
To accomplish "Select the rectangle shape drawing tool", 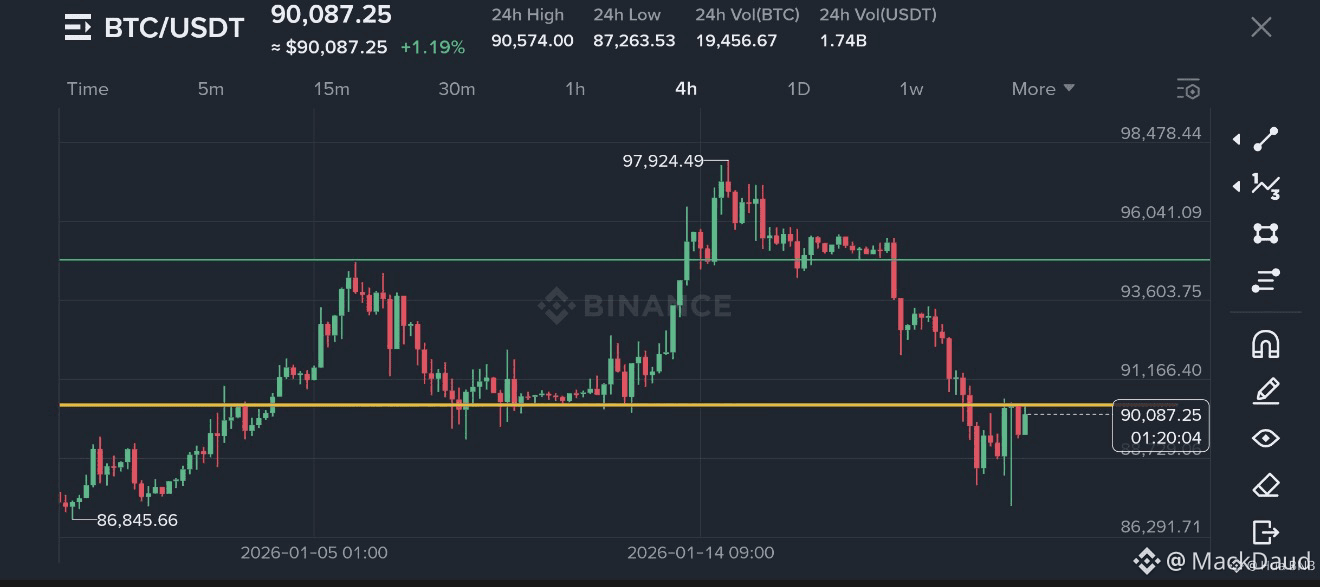I will tap(1266, 233).
